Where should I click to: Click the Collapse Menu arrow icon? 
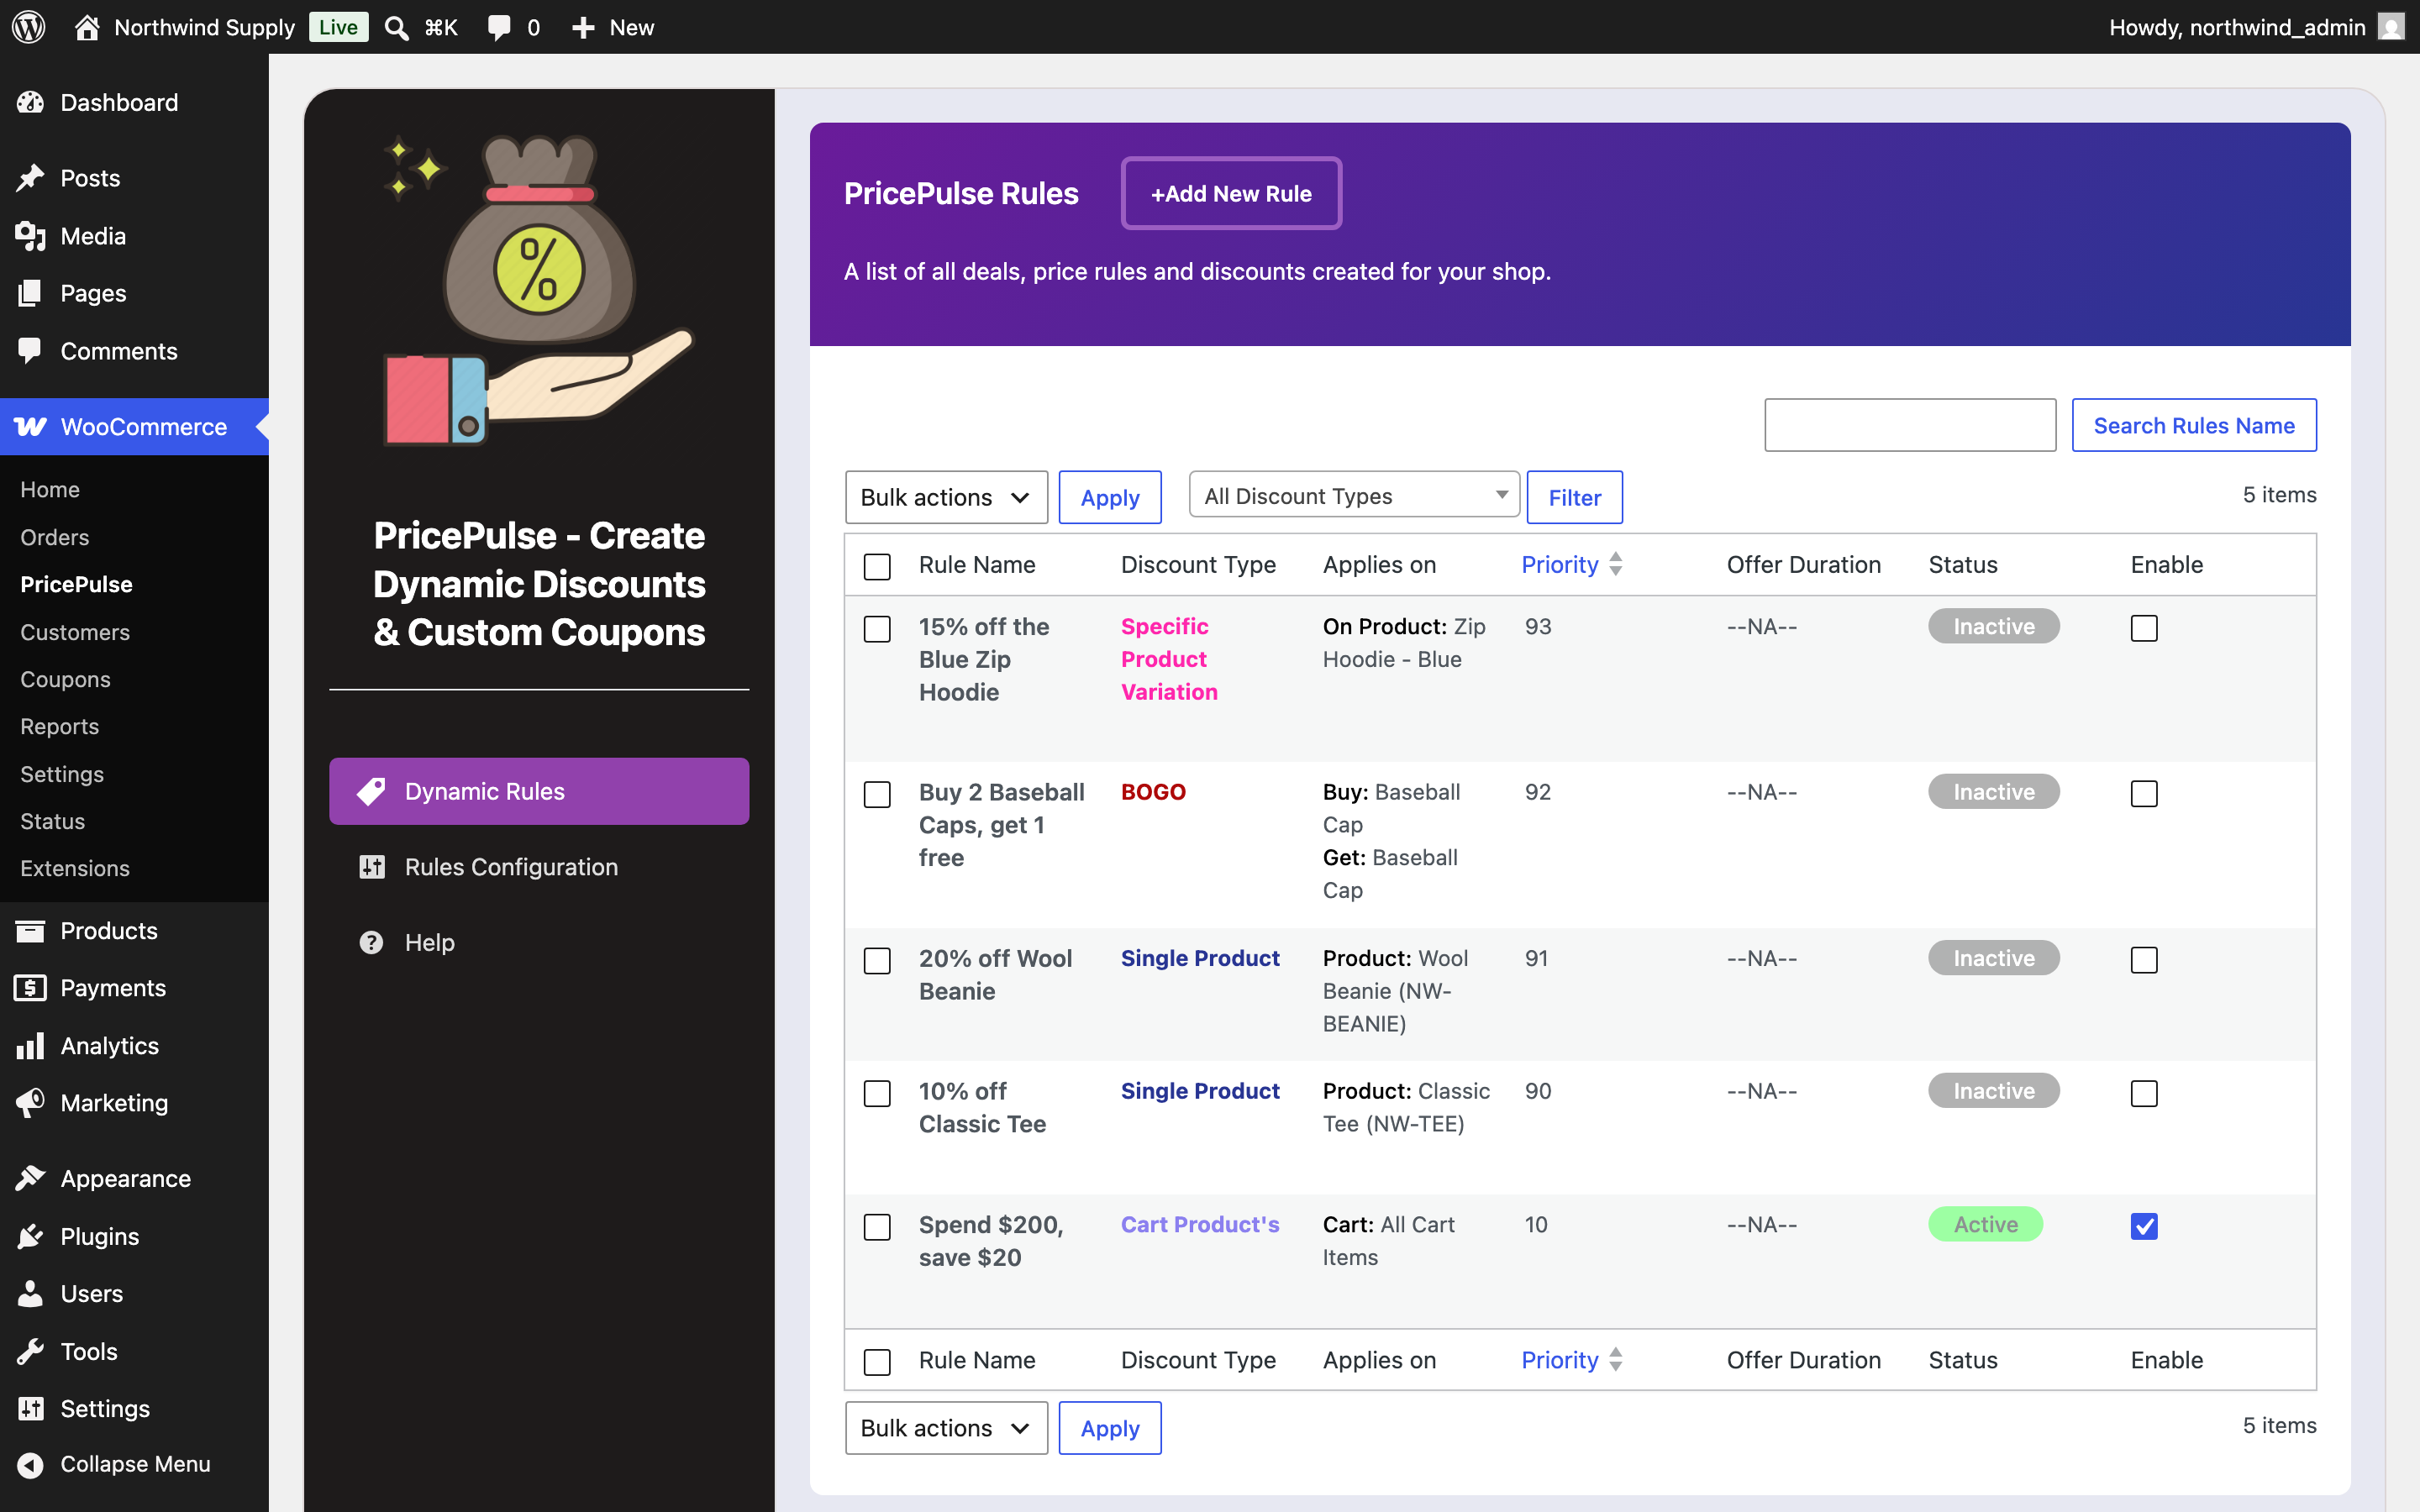(30, 1465)
